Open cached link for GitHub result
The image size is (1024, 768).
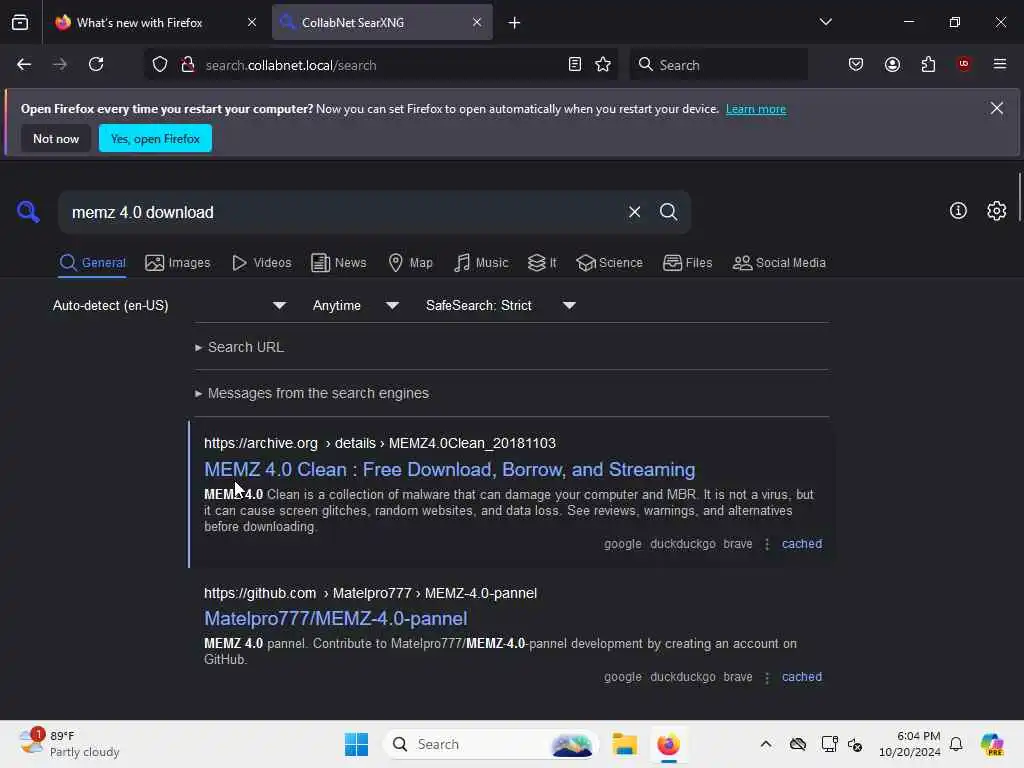point(802,677)
